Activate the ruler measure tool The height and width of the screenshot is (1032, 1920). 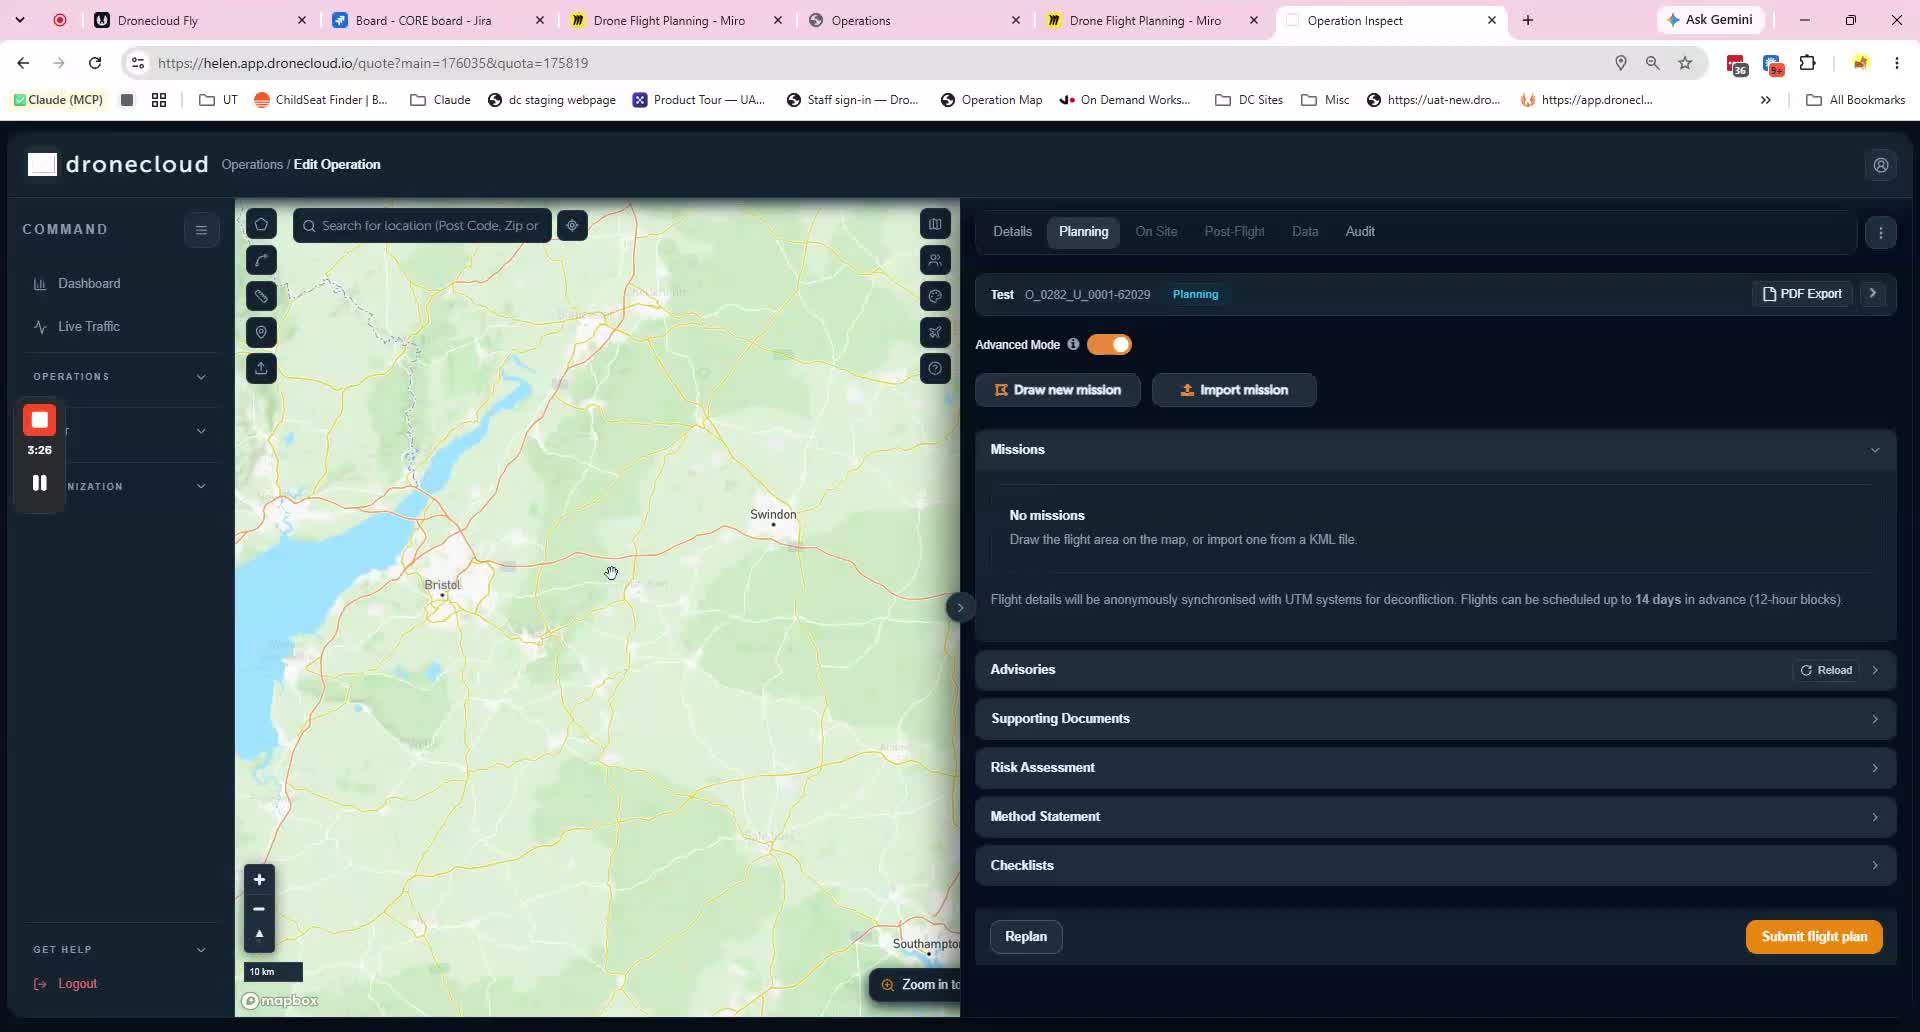[x=261, y=296]
